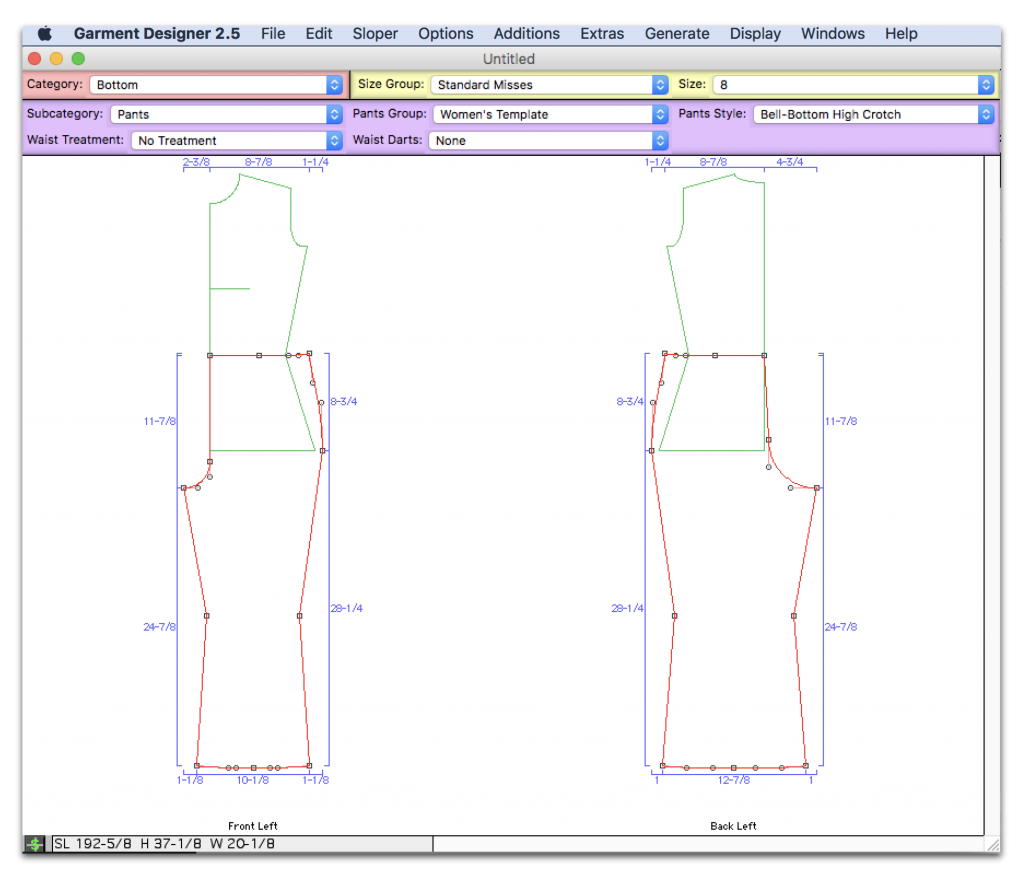Screen dimensions: 1024x879
Task: Open the Subcategory dropdown set to Pants
Action: point(227,114)
